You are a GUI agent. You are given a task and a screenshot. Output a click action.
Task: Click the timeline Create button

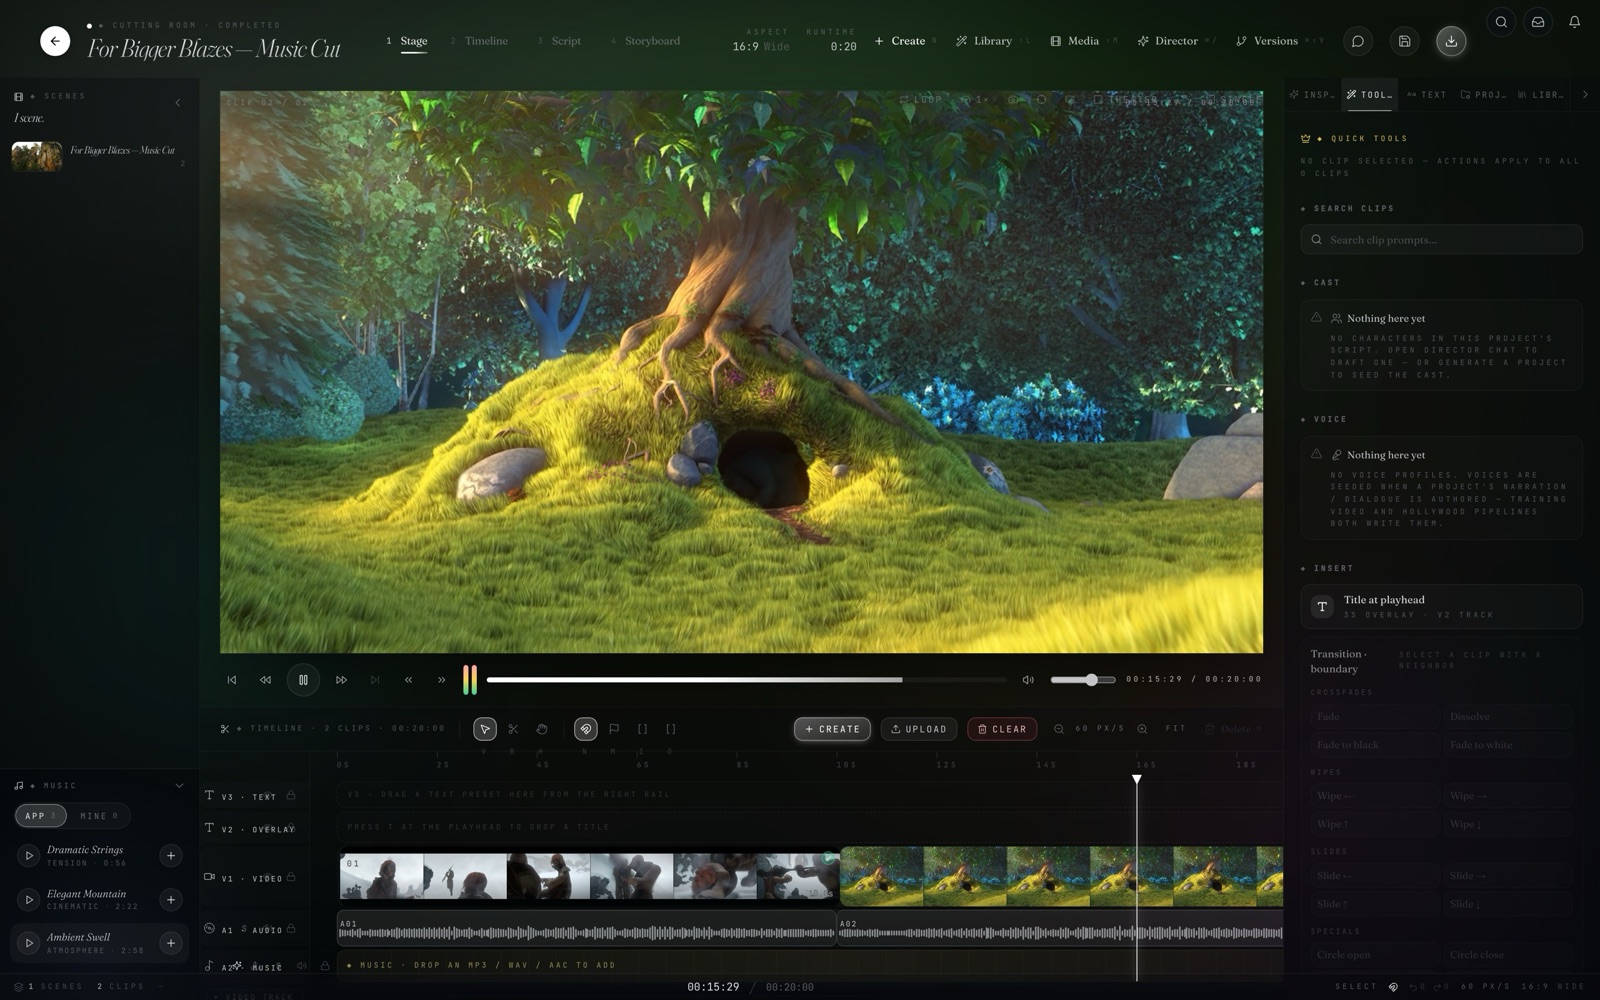[x=832, y=729]
